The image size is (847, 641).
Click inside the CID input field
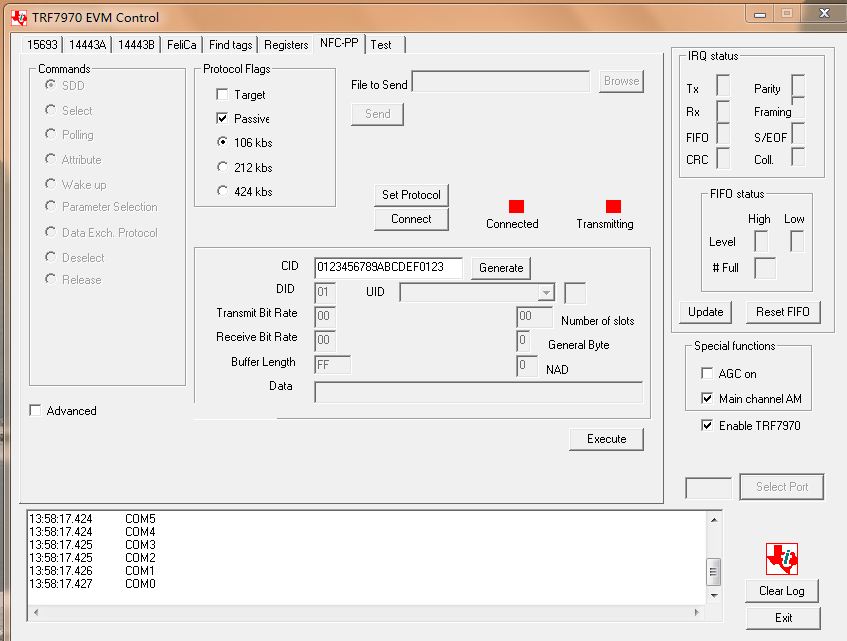coord(388,268)
